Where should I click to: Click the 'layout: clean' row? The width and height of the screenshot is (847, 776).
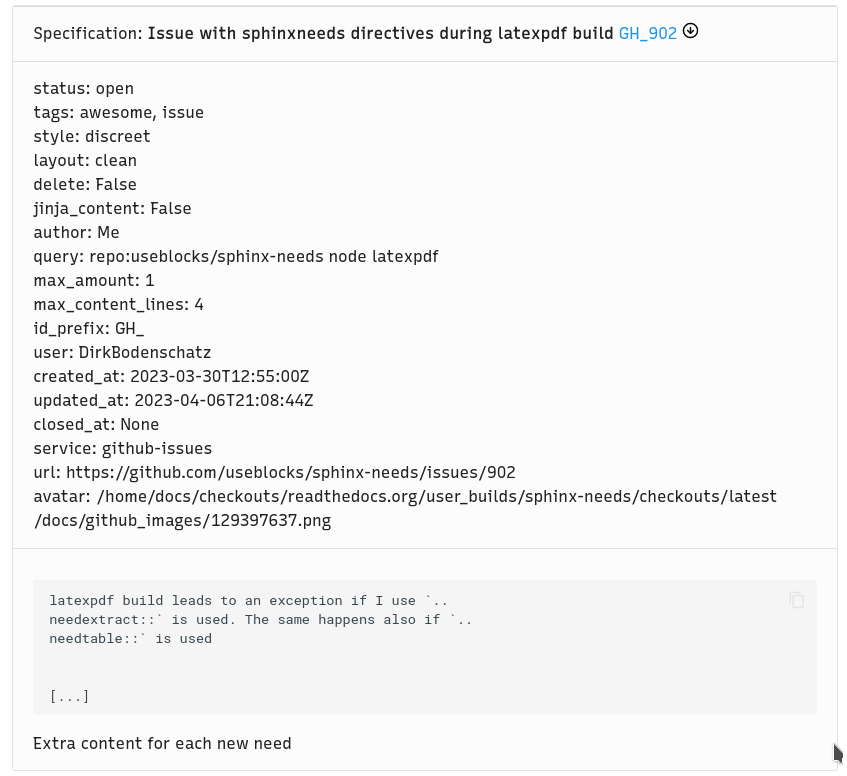pos(85,161)
